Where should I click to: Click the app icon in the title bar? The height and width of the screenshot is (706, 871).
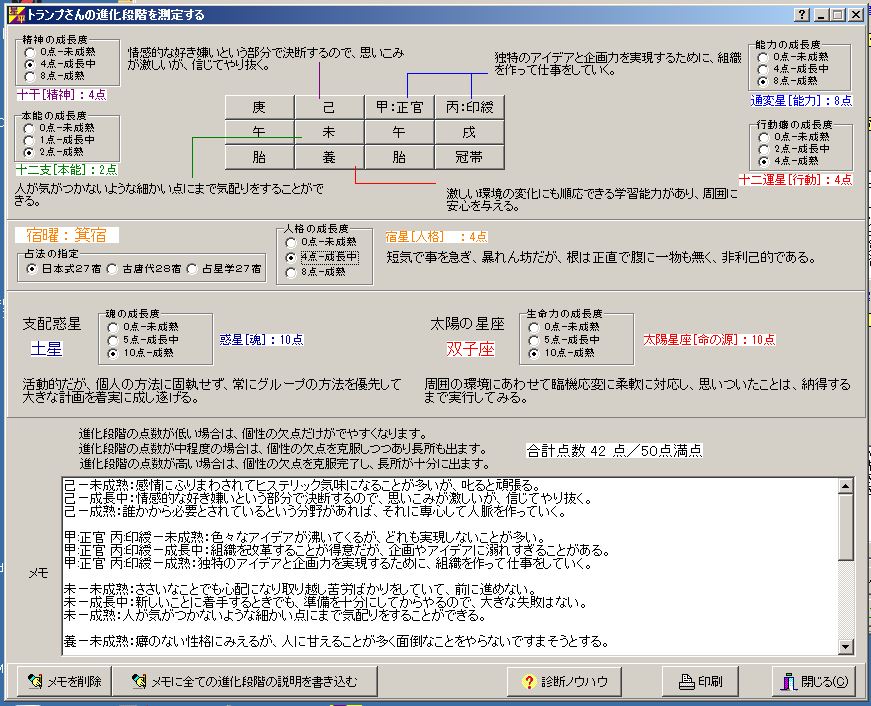pos(17,14)
